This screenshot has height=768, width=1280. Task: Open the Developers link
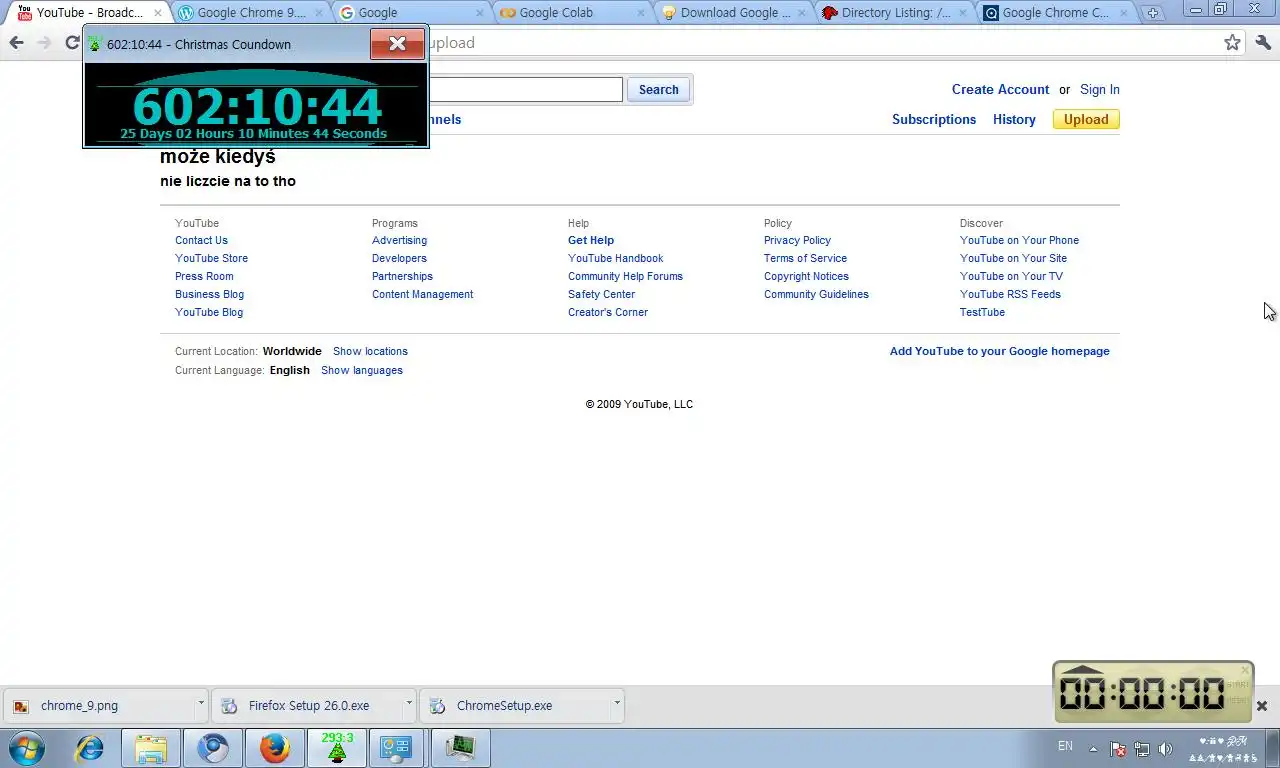point(399,258)
